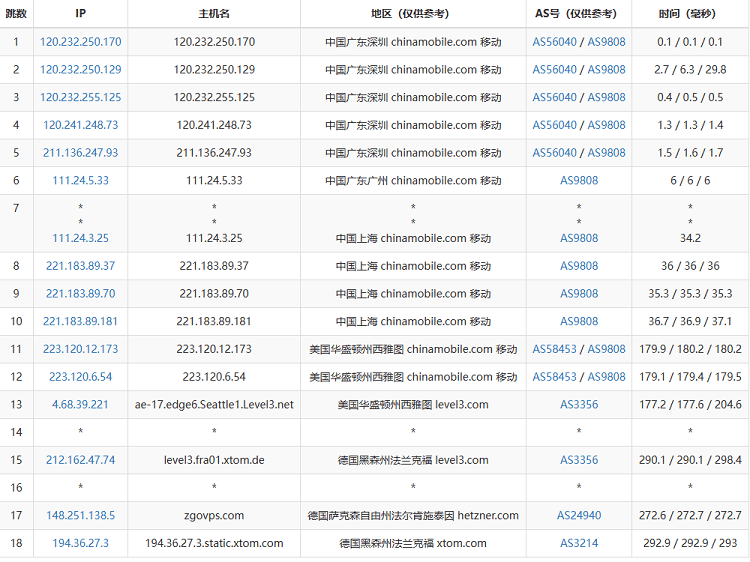Image resolution: width=750 pixels, height=562 pixels.
Task: Open IP link 120.232.250.170
Action: 80,42
